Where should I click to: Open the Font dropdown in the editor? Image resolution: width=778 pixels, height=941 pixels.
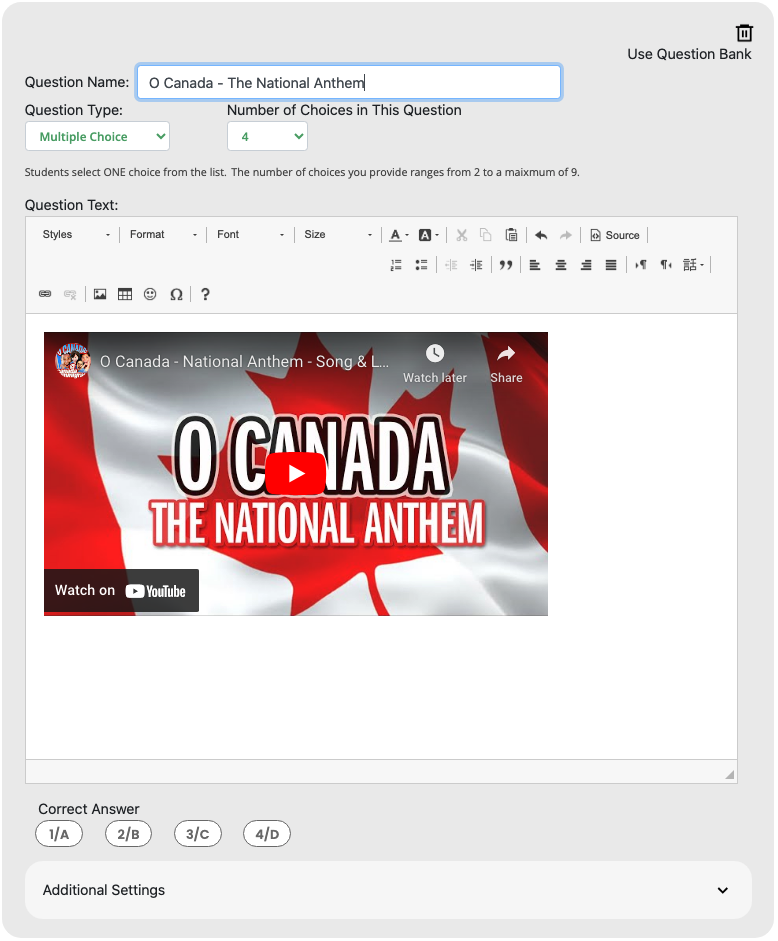point(250,235)
